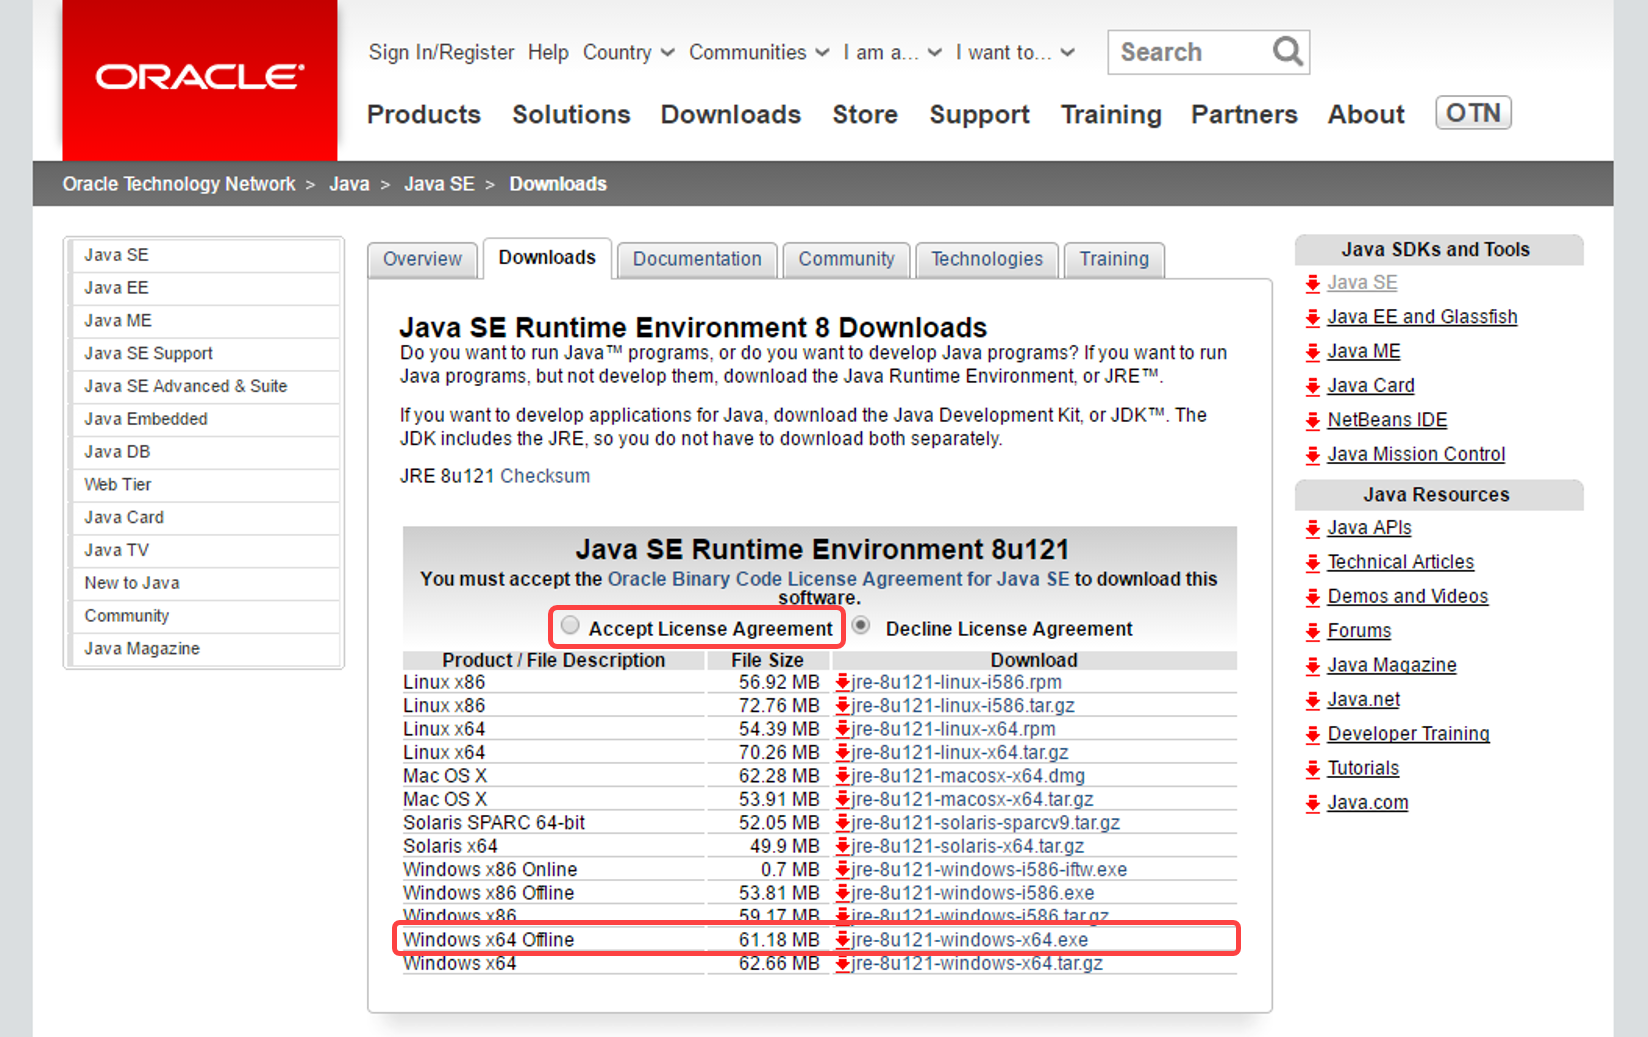Click download icon for jre-8u121-macosx-x64.dmg
1648x1037 pixels.
coord(843,776)
